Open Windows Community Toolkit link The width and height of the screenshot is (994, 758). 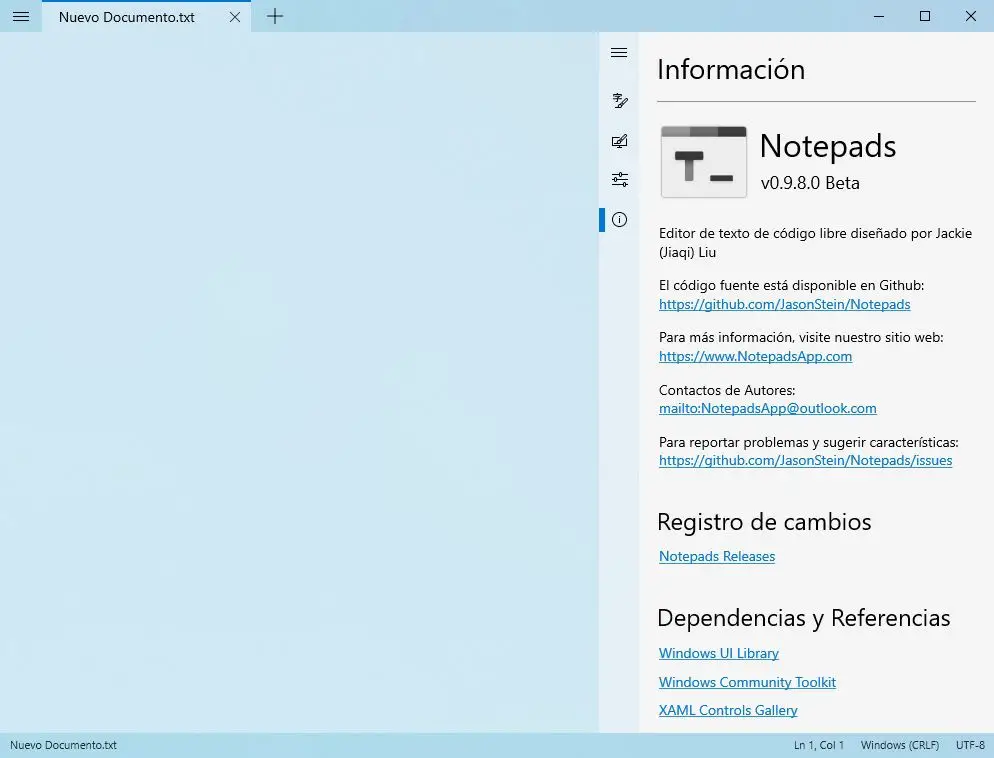pos(747,682)
